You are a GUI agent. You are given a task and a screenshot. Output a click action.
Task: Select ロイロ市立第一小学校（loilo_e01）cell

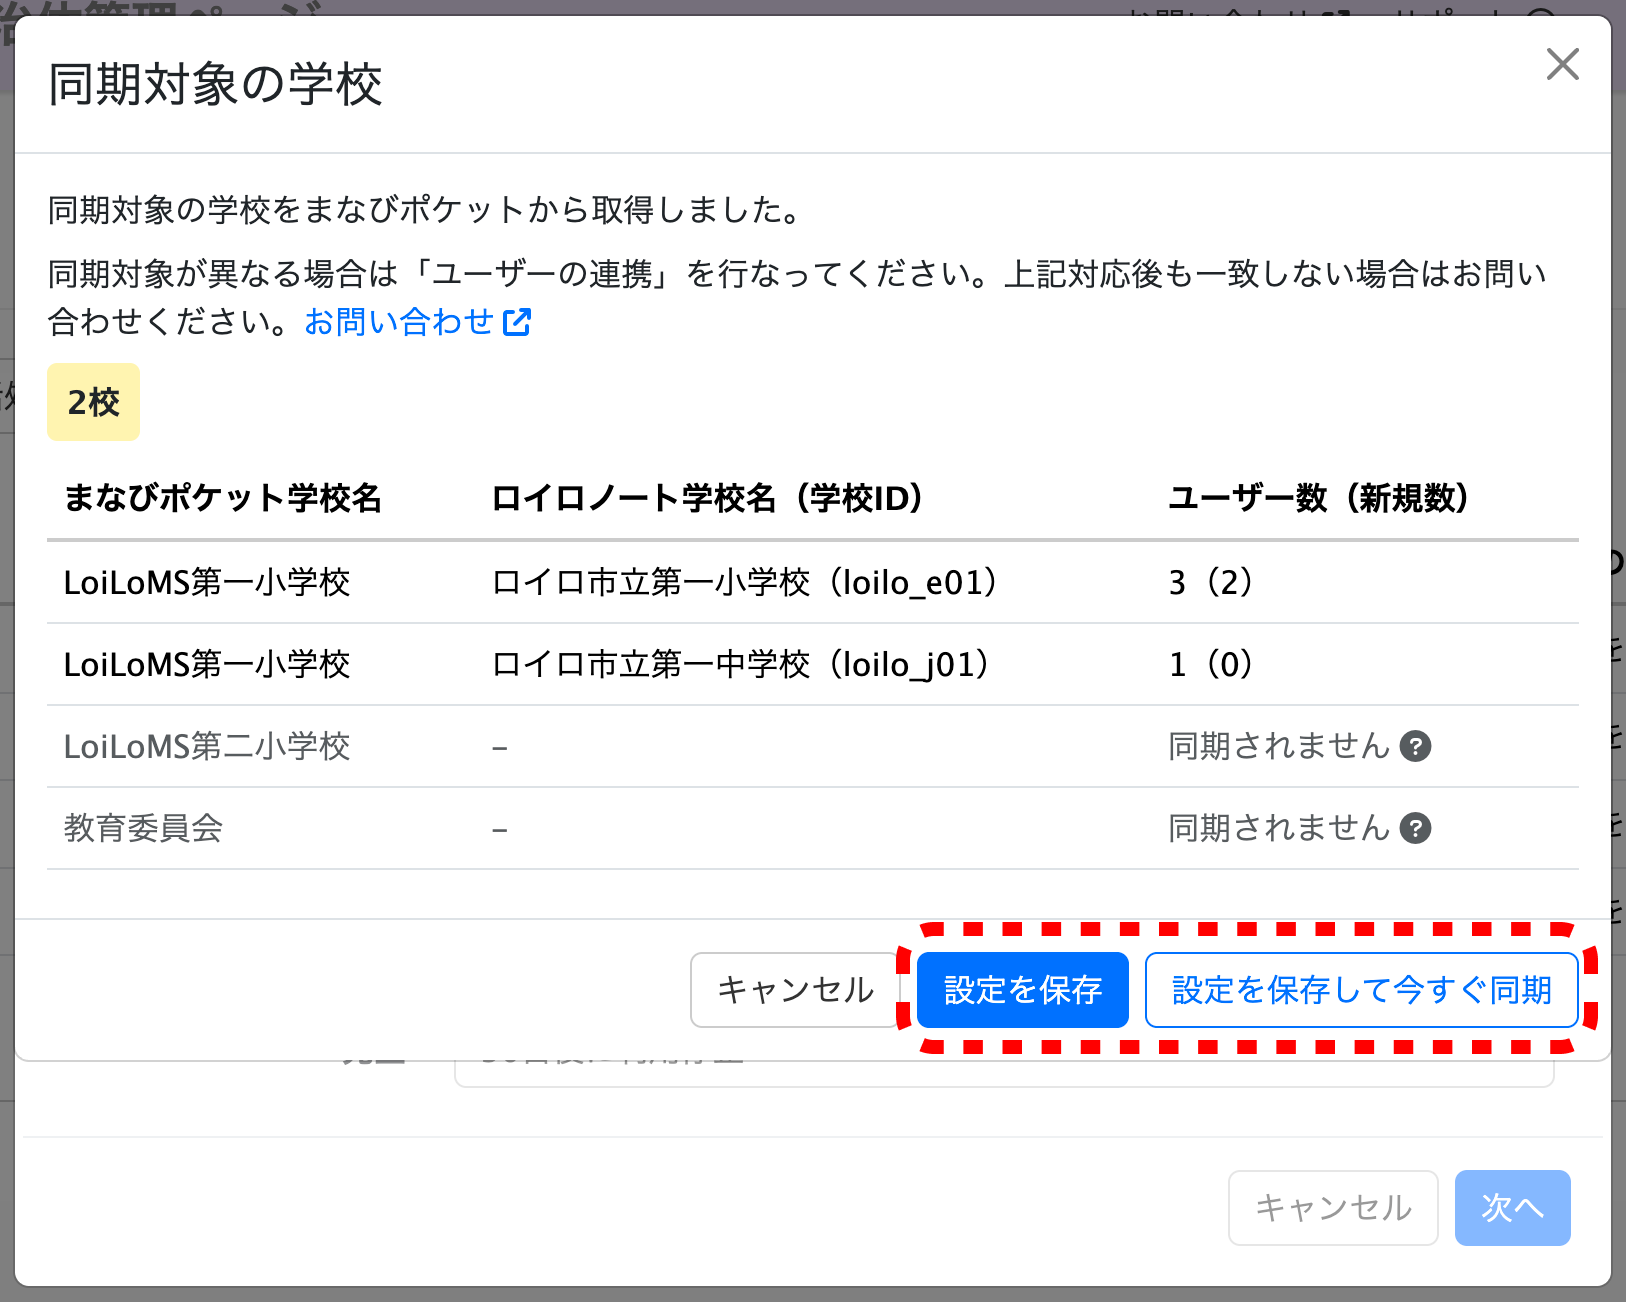(x=745, y=582)
